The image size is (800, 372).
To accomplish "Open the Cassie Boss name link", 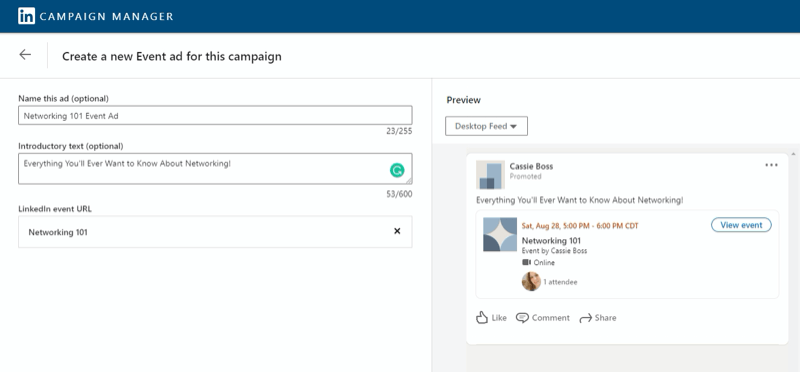I will pyautogui.click(x=531, y=166).
